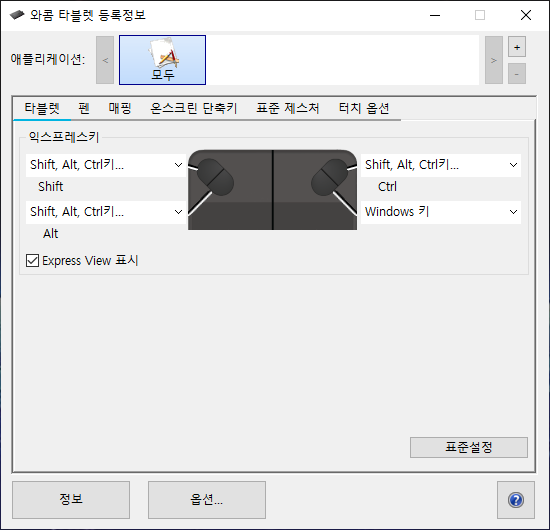The width and height of the screenshot is (550, 530).
Task: Remove application with the minus button
Action: 517,74
